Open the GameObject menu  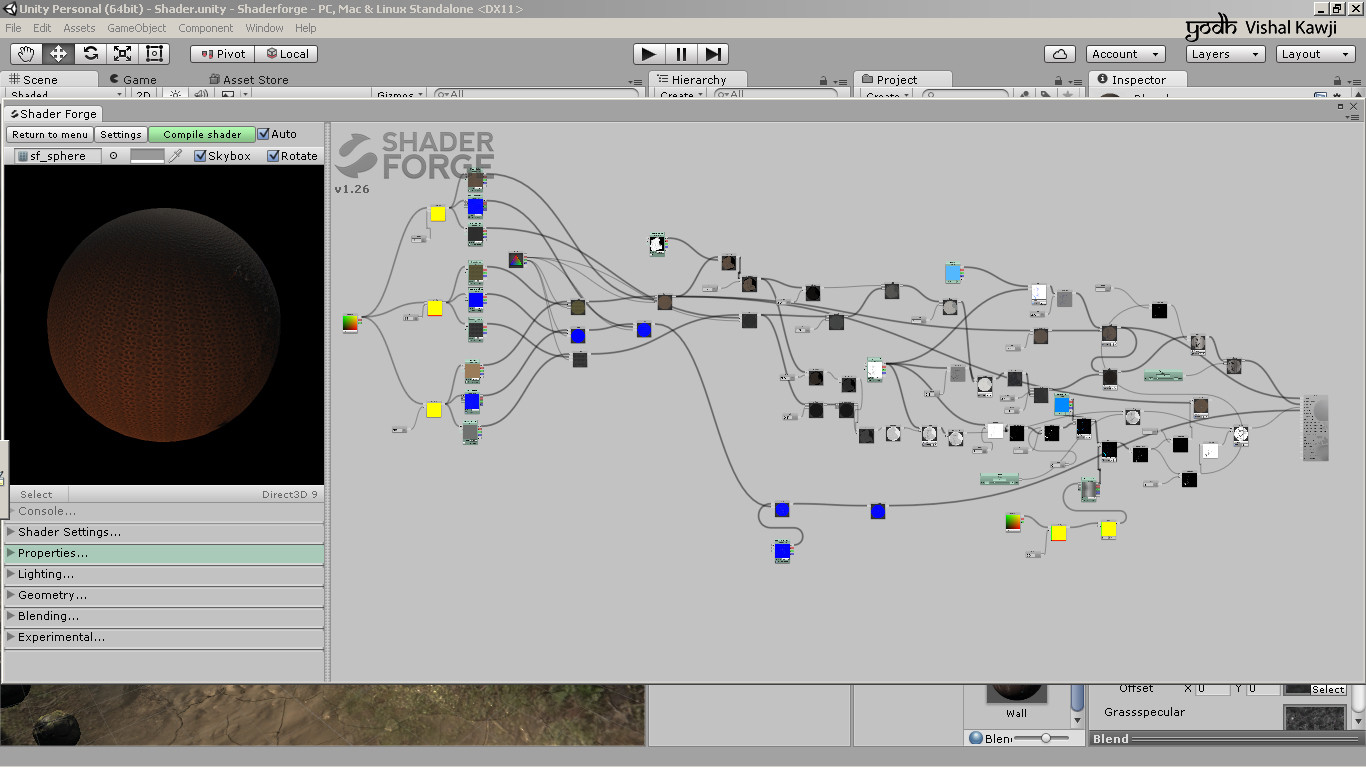tap(137, 28)
